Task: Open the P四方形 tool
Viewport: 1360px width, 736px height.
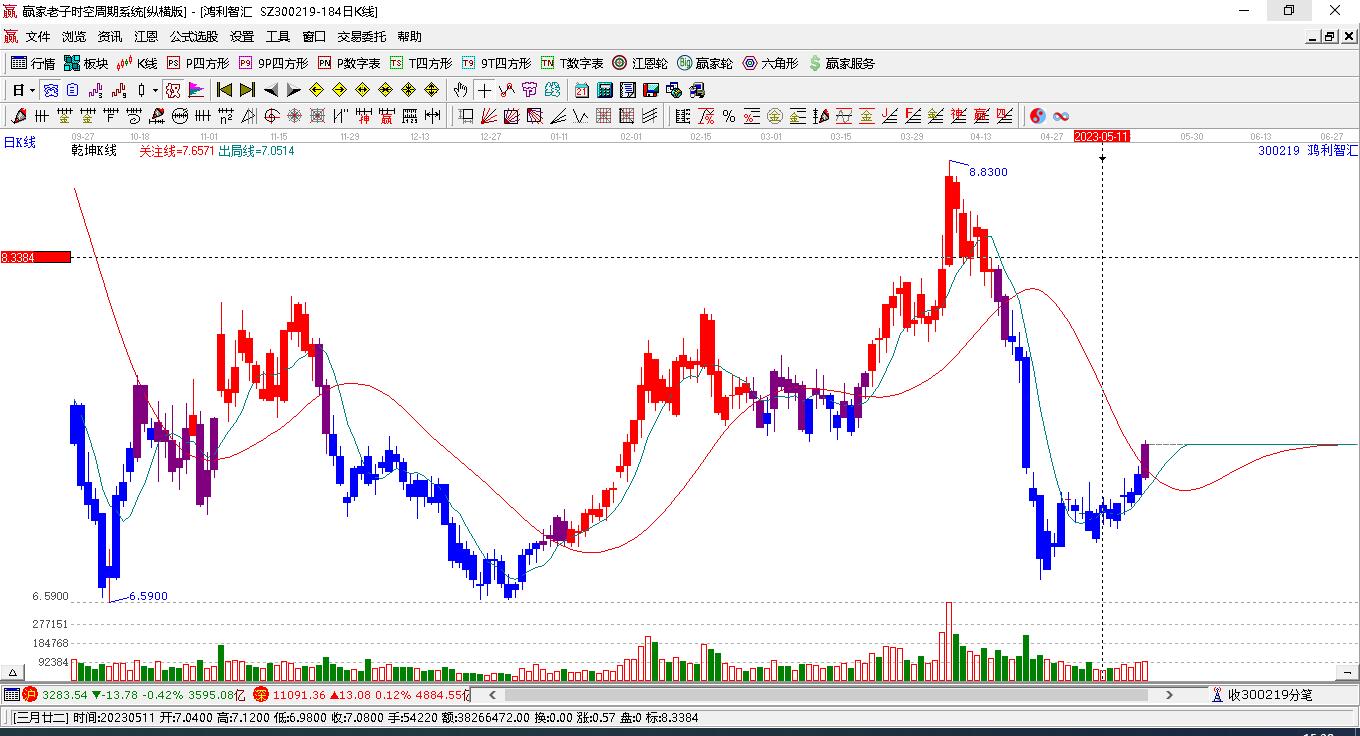Action: click(197, 63)
